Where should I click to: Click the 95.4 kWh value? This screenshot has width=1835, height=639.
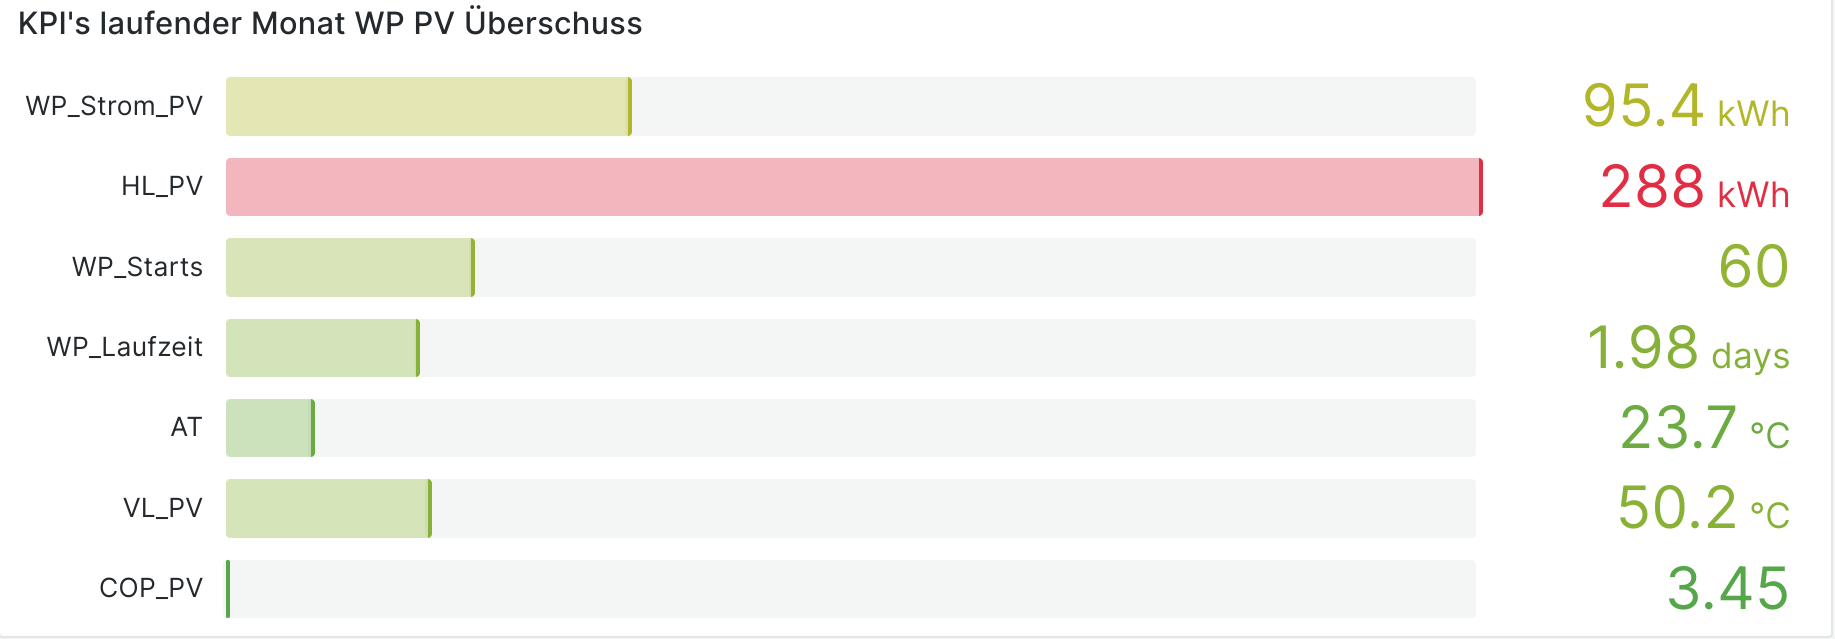click(1685, 106)
